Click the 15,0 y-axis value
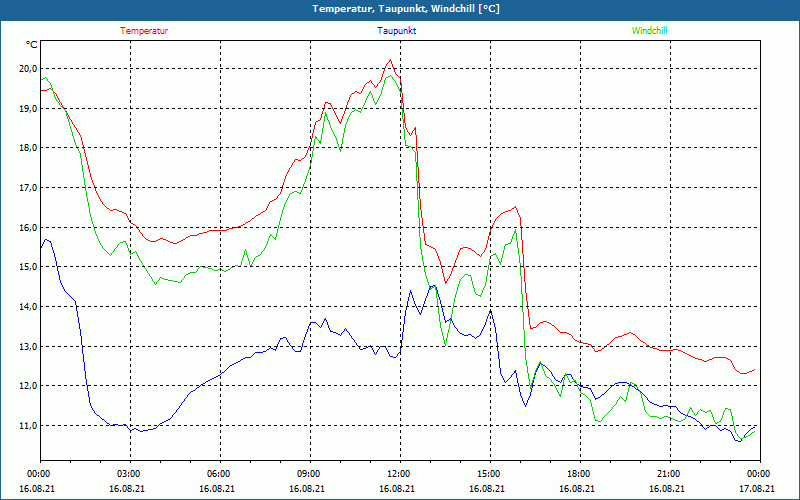This screenshot has height=500, width=800. click(28, 267)
